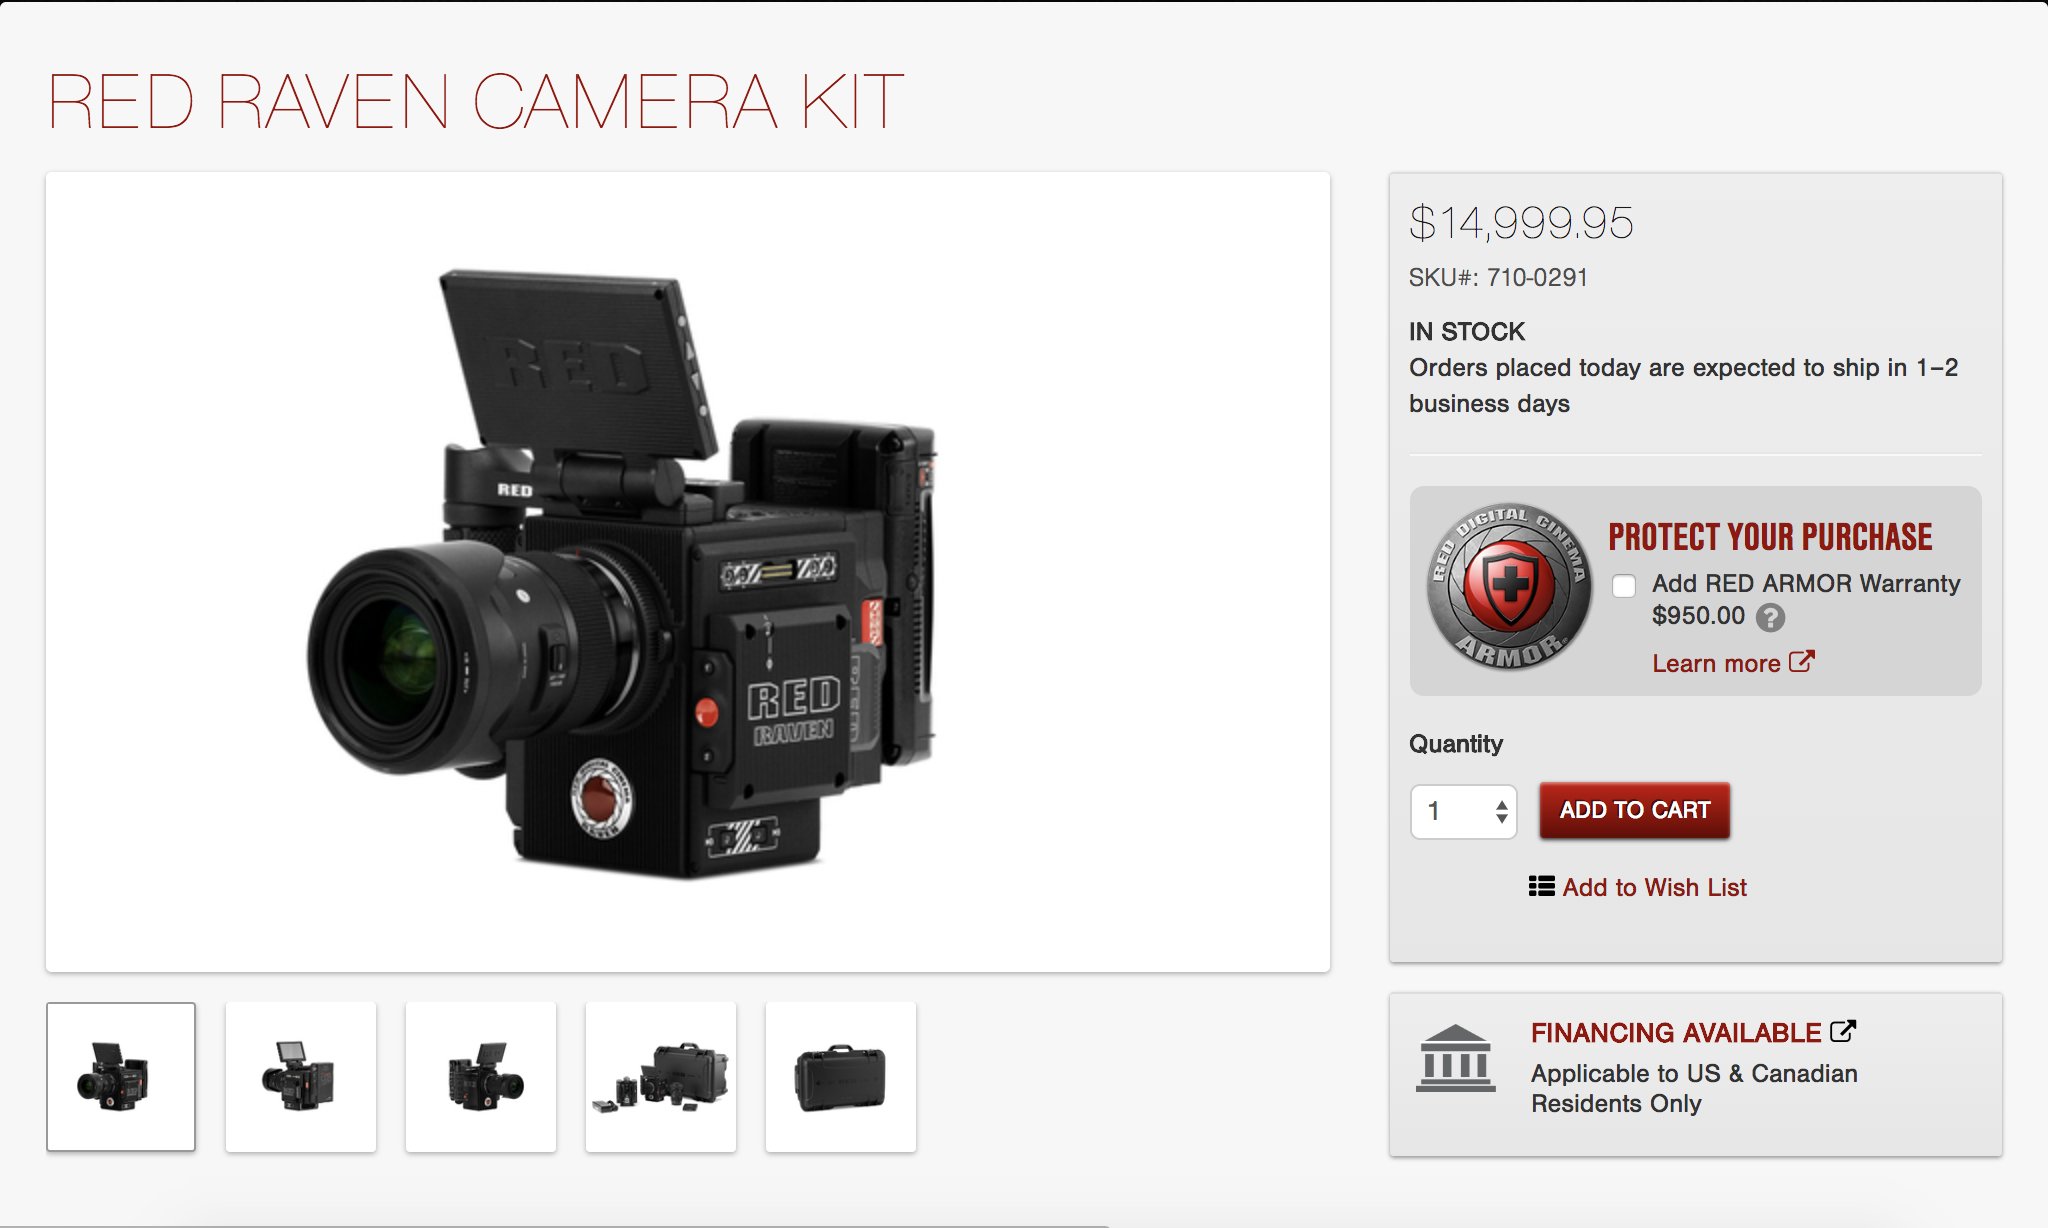
Task: Click the main RED RAVEN camera product image
Action: coord(688,572)
